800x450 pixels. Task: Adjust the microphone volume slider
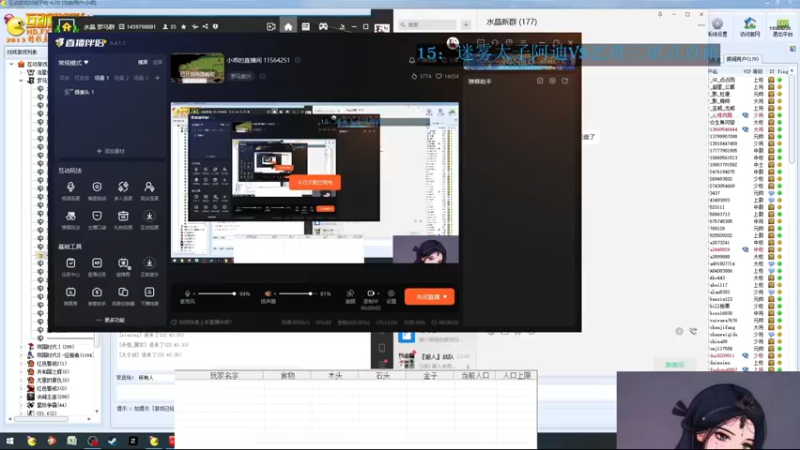pos(217,294)
